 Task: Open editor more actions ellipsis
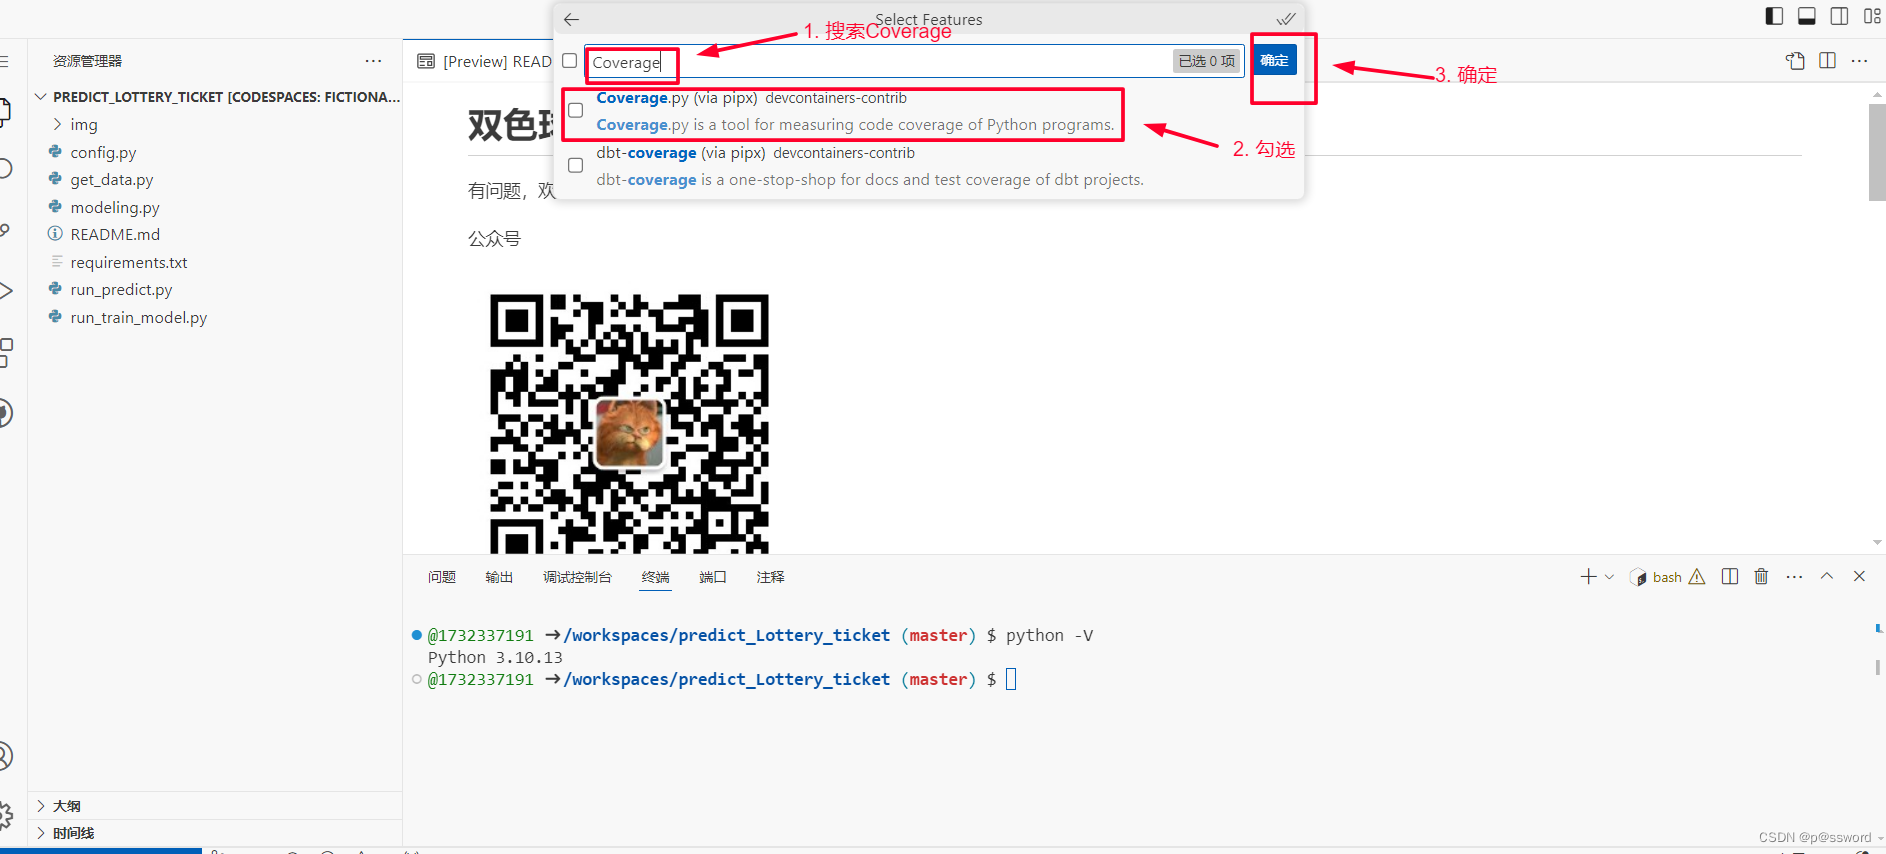1859,61
